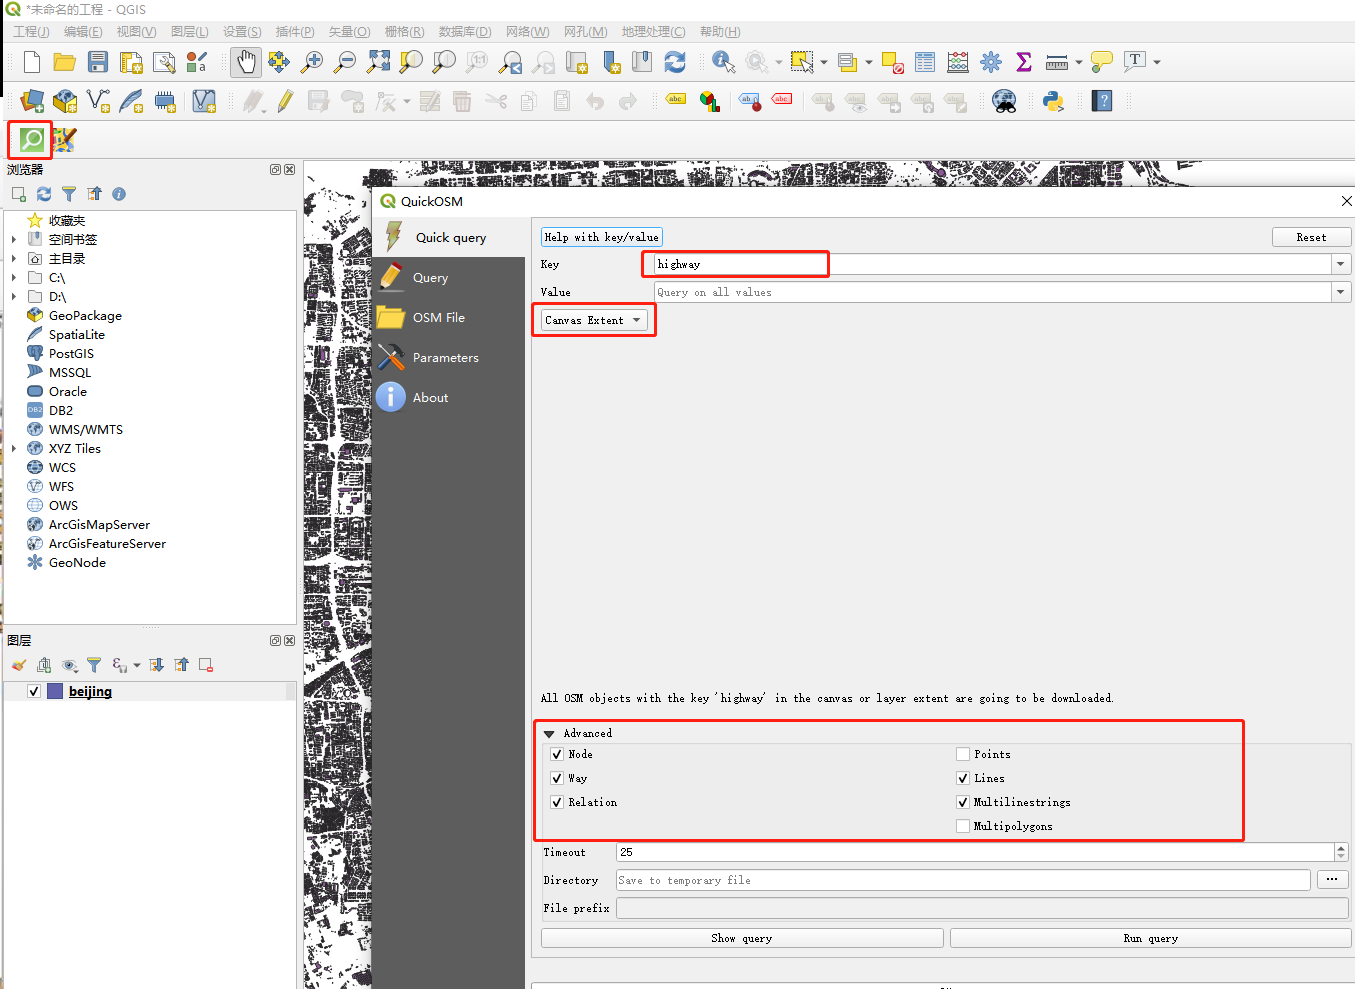The width and height of the screenshot is (1355, 989).
Task: Collapse the Advanced section
Action: [549, 733]
